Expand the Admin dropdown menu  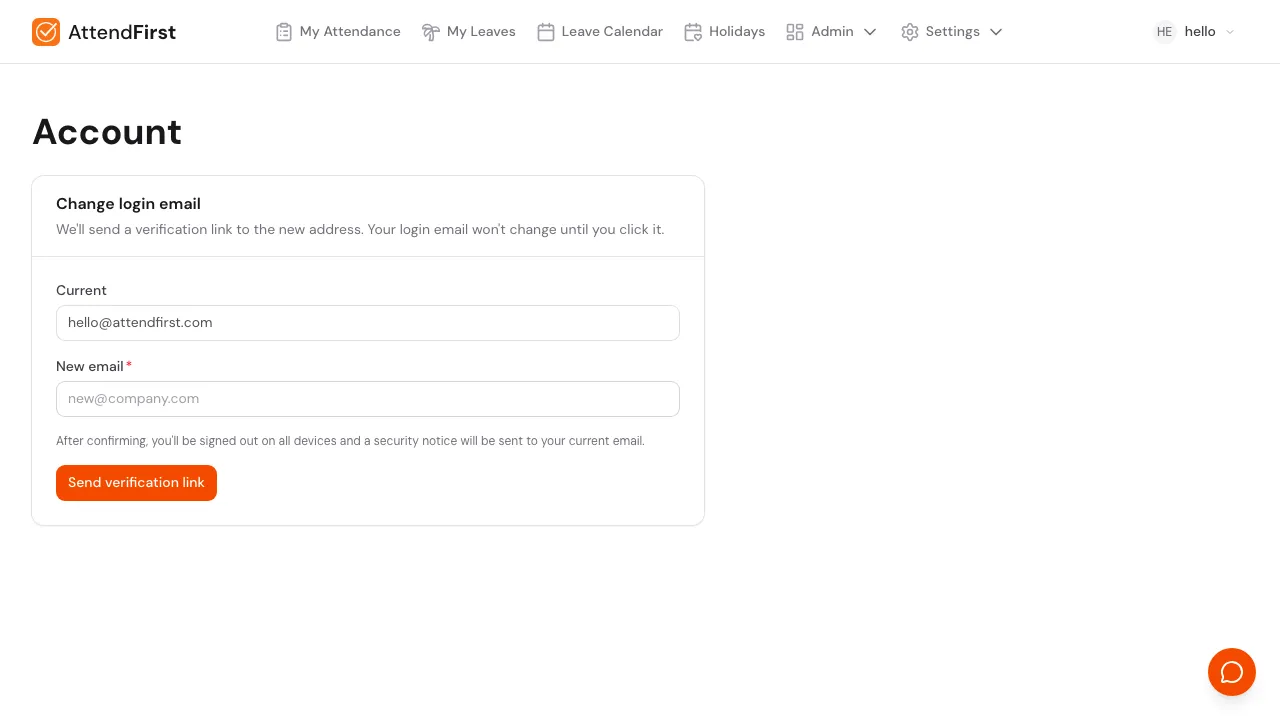coord(870,32)
